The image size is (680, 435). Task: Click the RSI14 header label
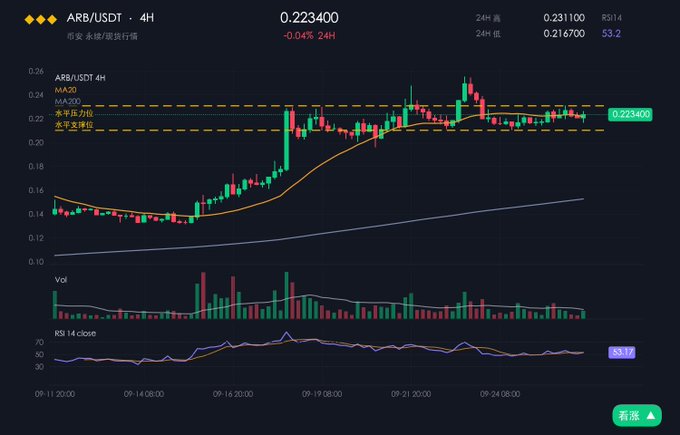(x=611, y=18)
